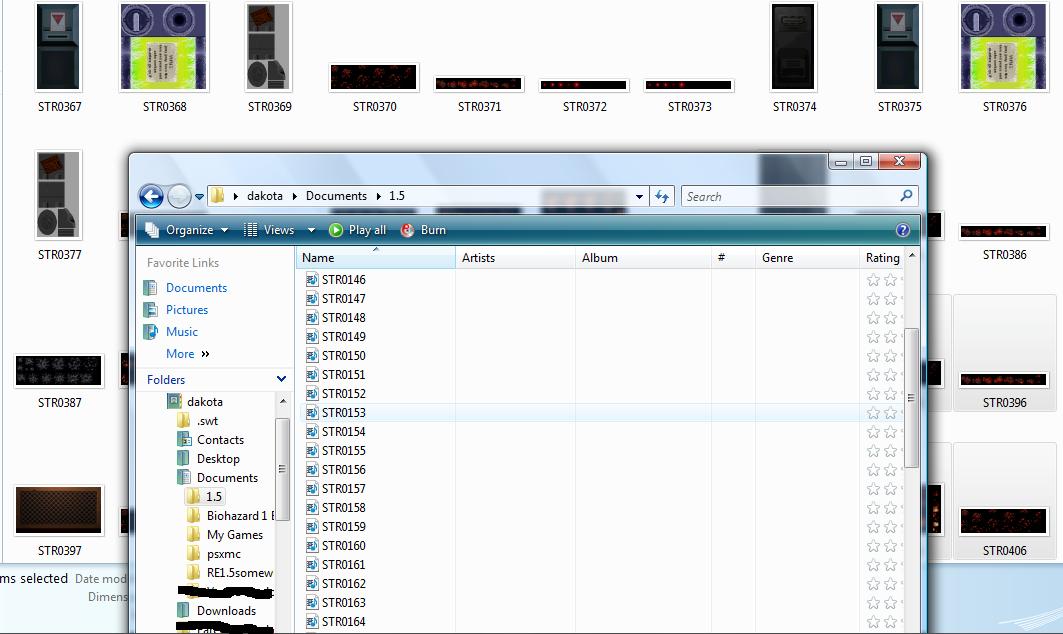The height and width of the screenshot is (634, 1063).
Task: Click the refresh icon beside address bar
Action: tap(662, 197)
